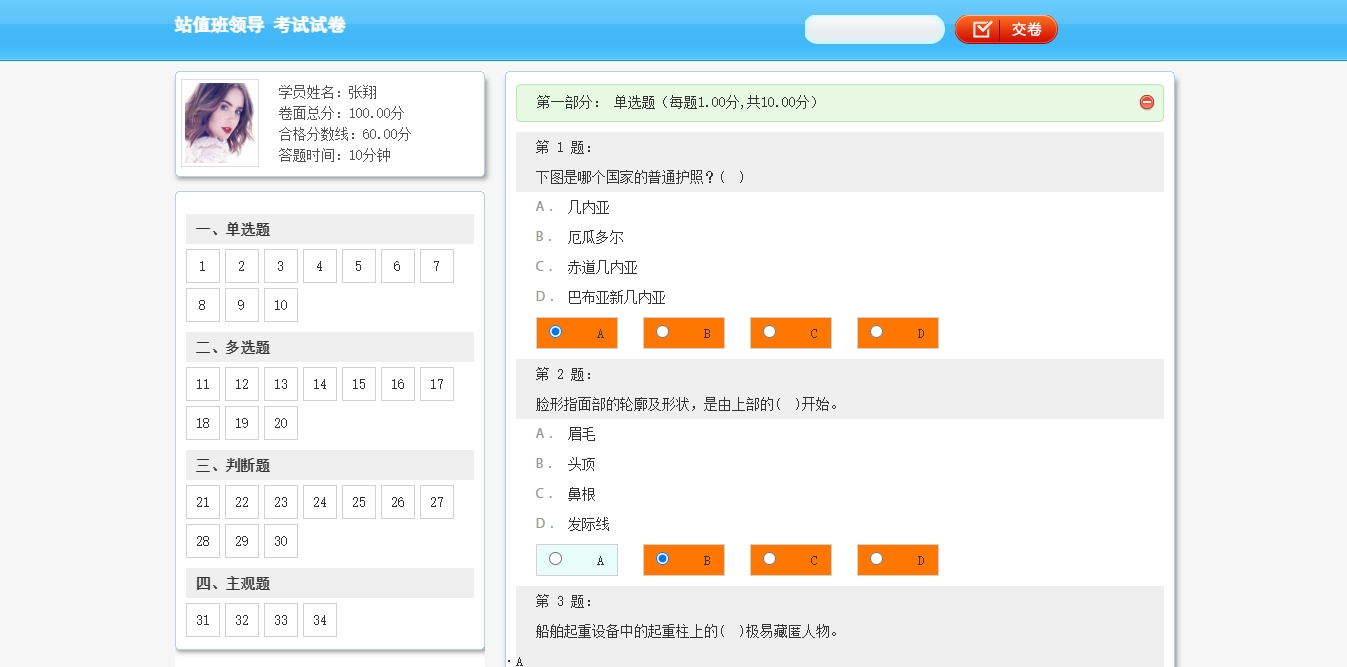Open subjective question 33

point(281,620)
